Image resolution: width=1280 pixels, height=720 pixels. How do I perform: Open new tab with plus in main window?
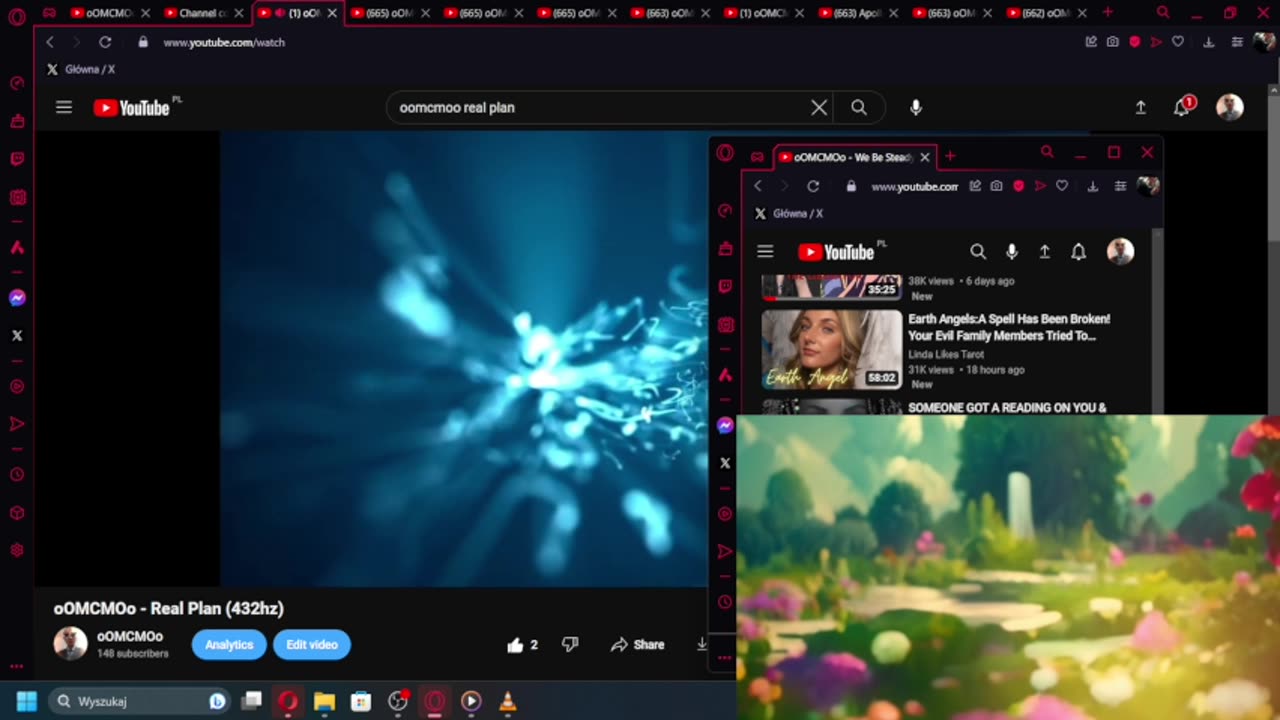click(x=1107, y=13)
